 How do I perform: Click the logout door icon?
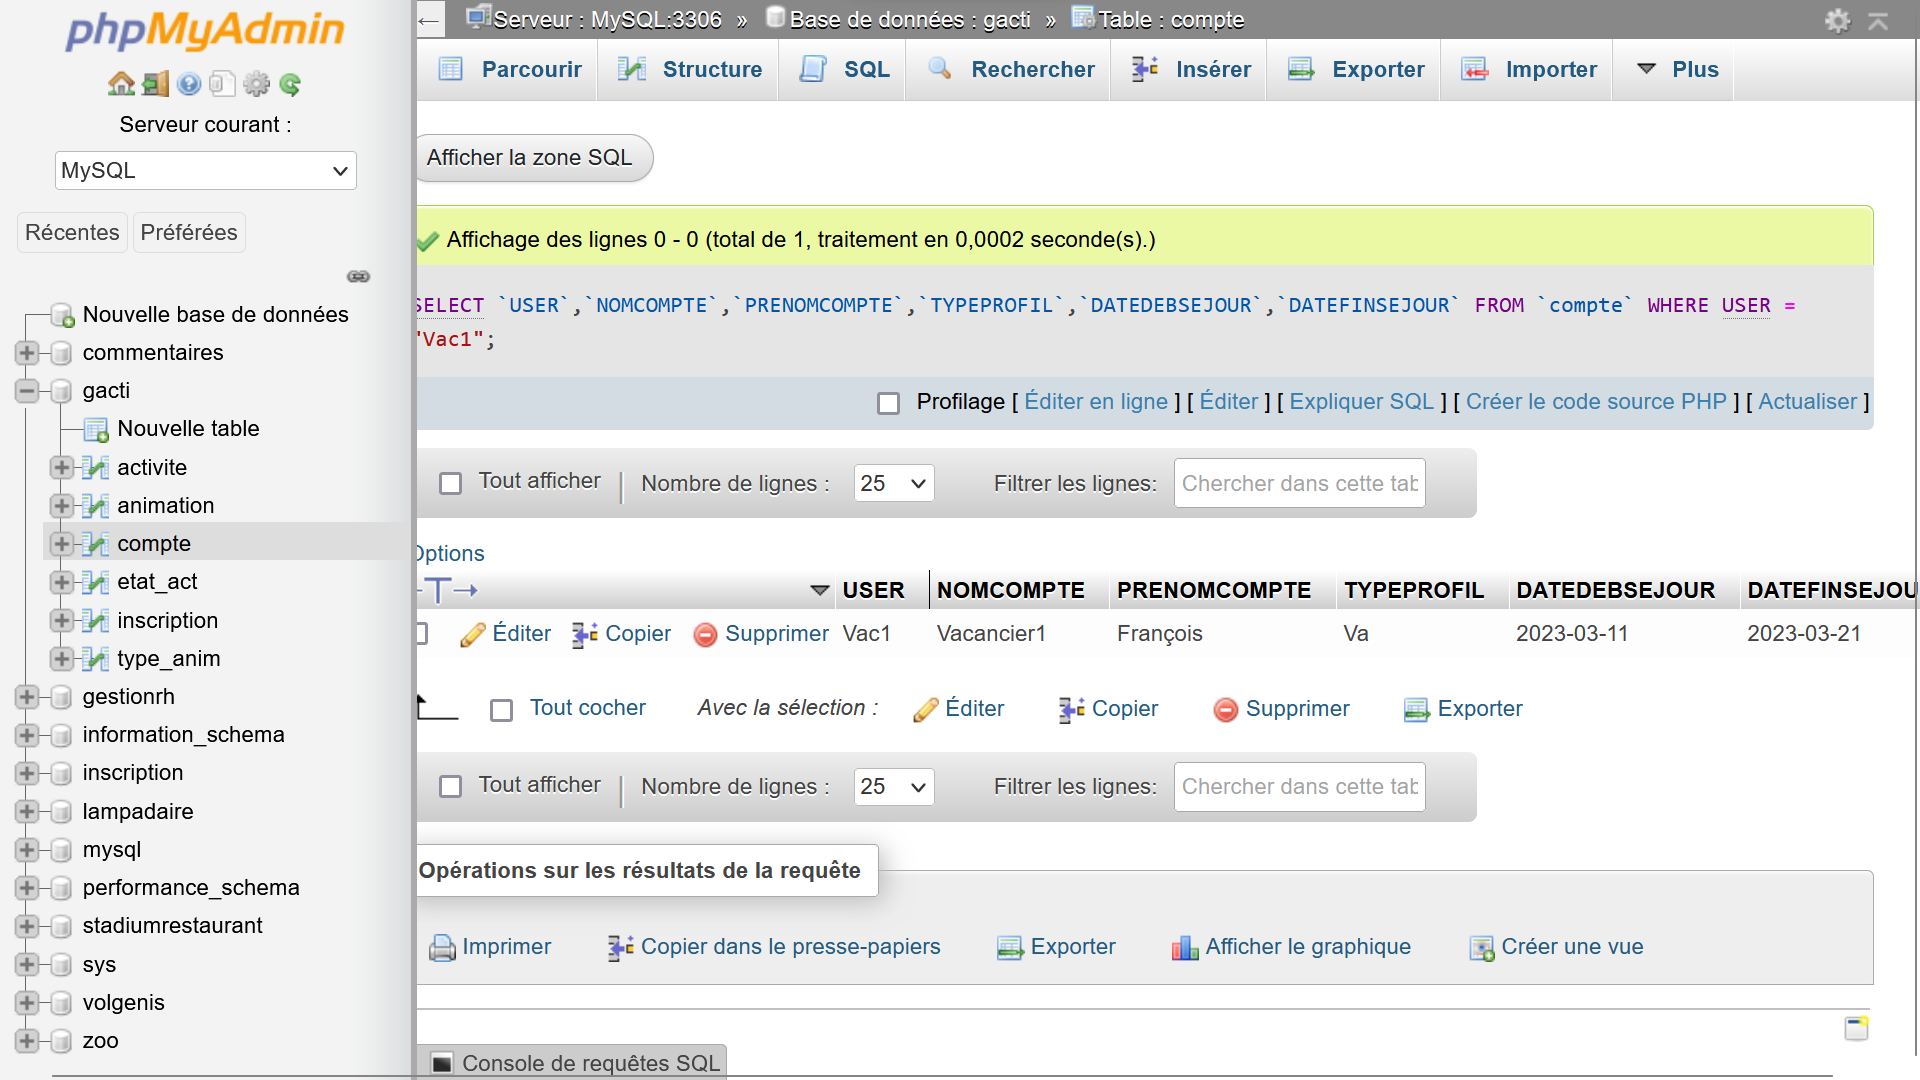coord(155,84)
